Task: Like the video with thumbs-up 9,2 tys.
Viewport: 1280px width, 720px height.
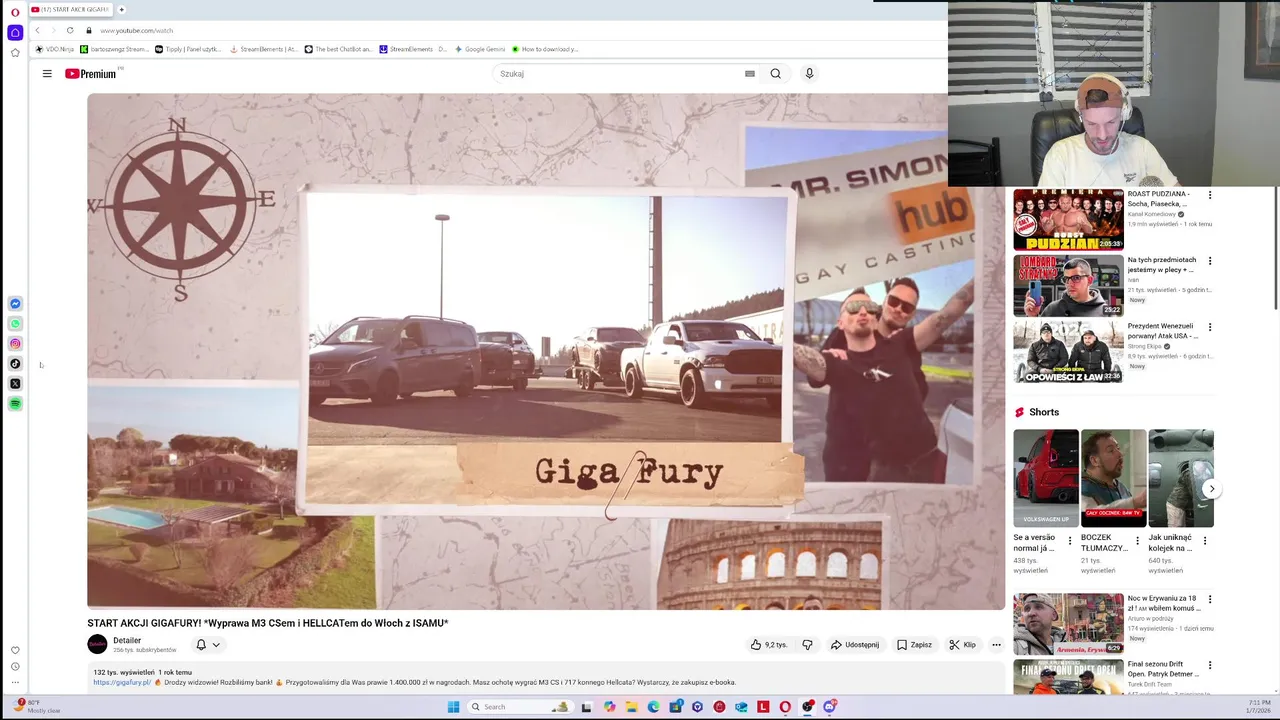Action: pos(768,645)
